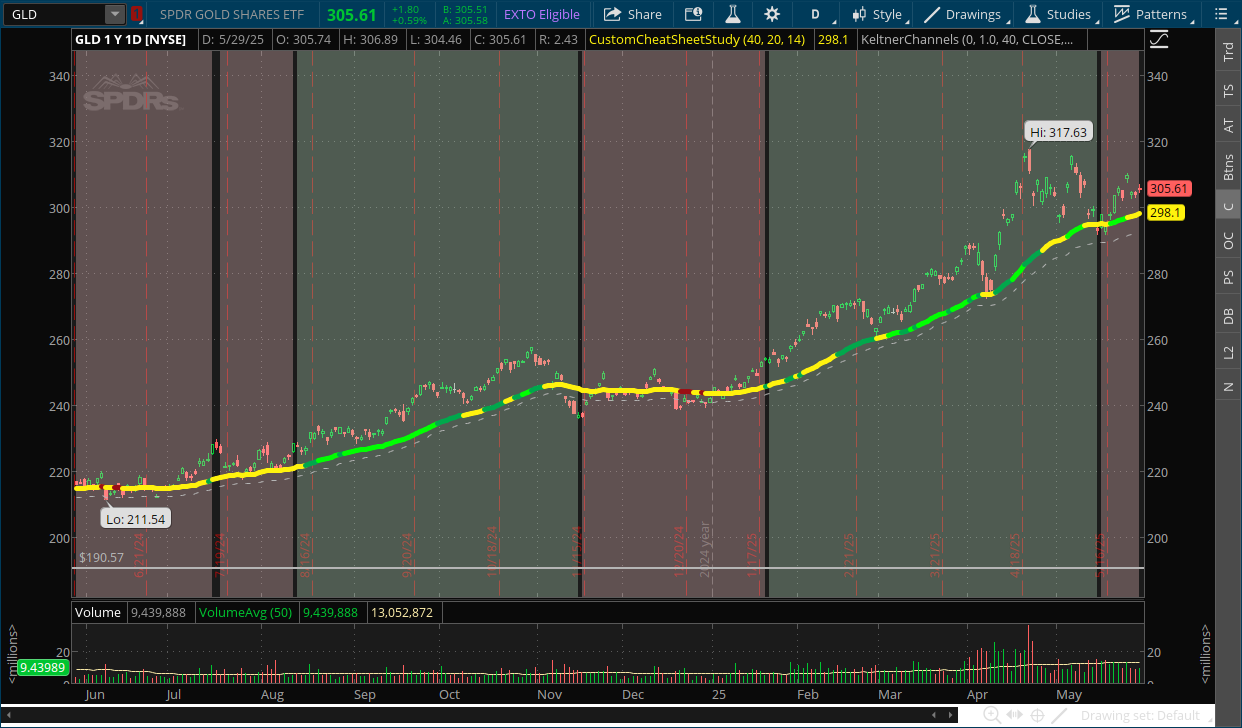Open the Drawings menu
Image resolution: width=1242 pixels, height=728 pixels.
(x=963, y=14)
